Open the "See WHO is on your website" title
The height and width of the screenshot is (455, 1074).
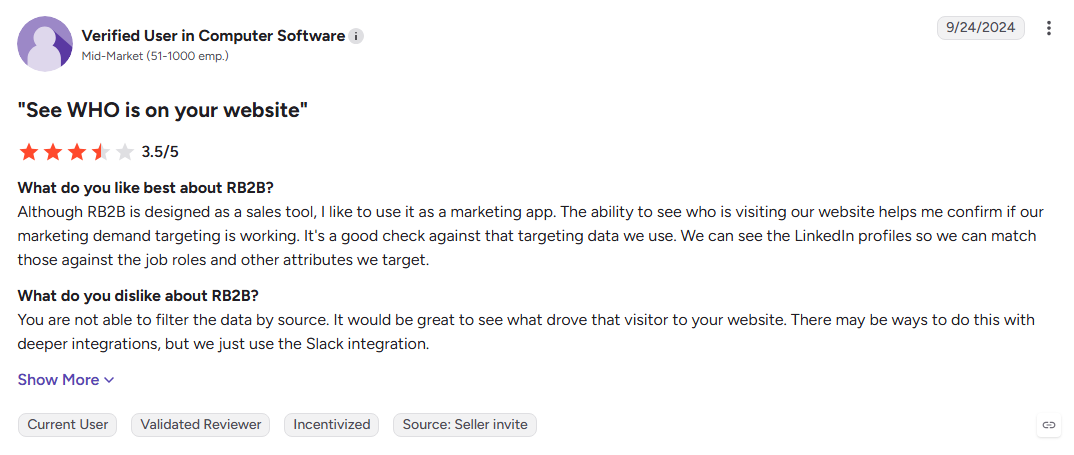click(x=162, y=111)
